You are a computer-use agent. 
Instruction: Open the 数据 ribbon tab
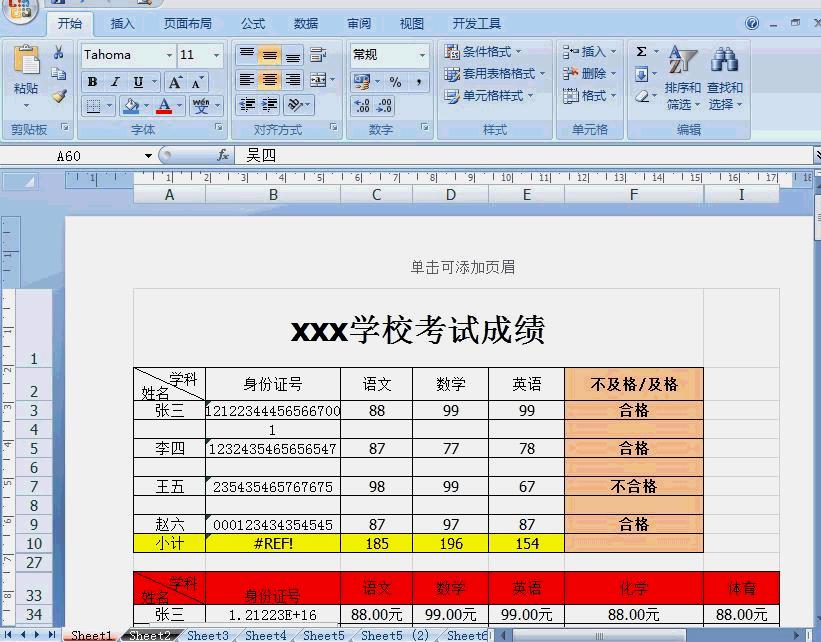pos(306,24)
